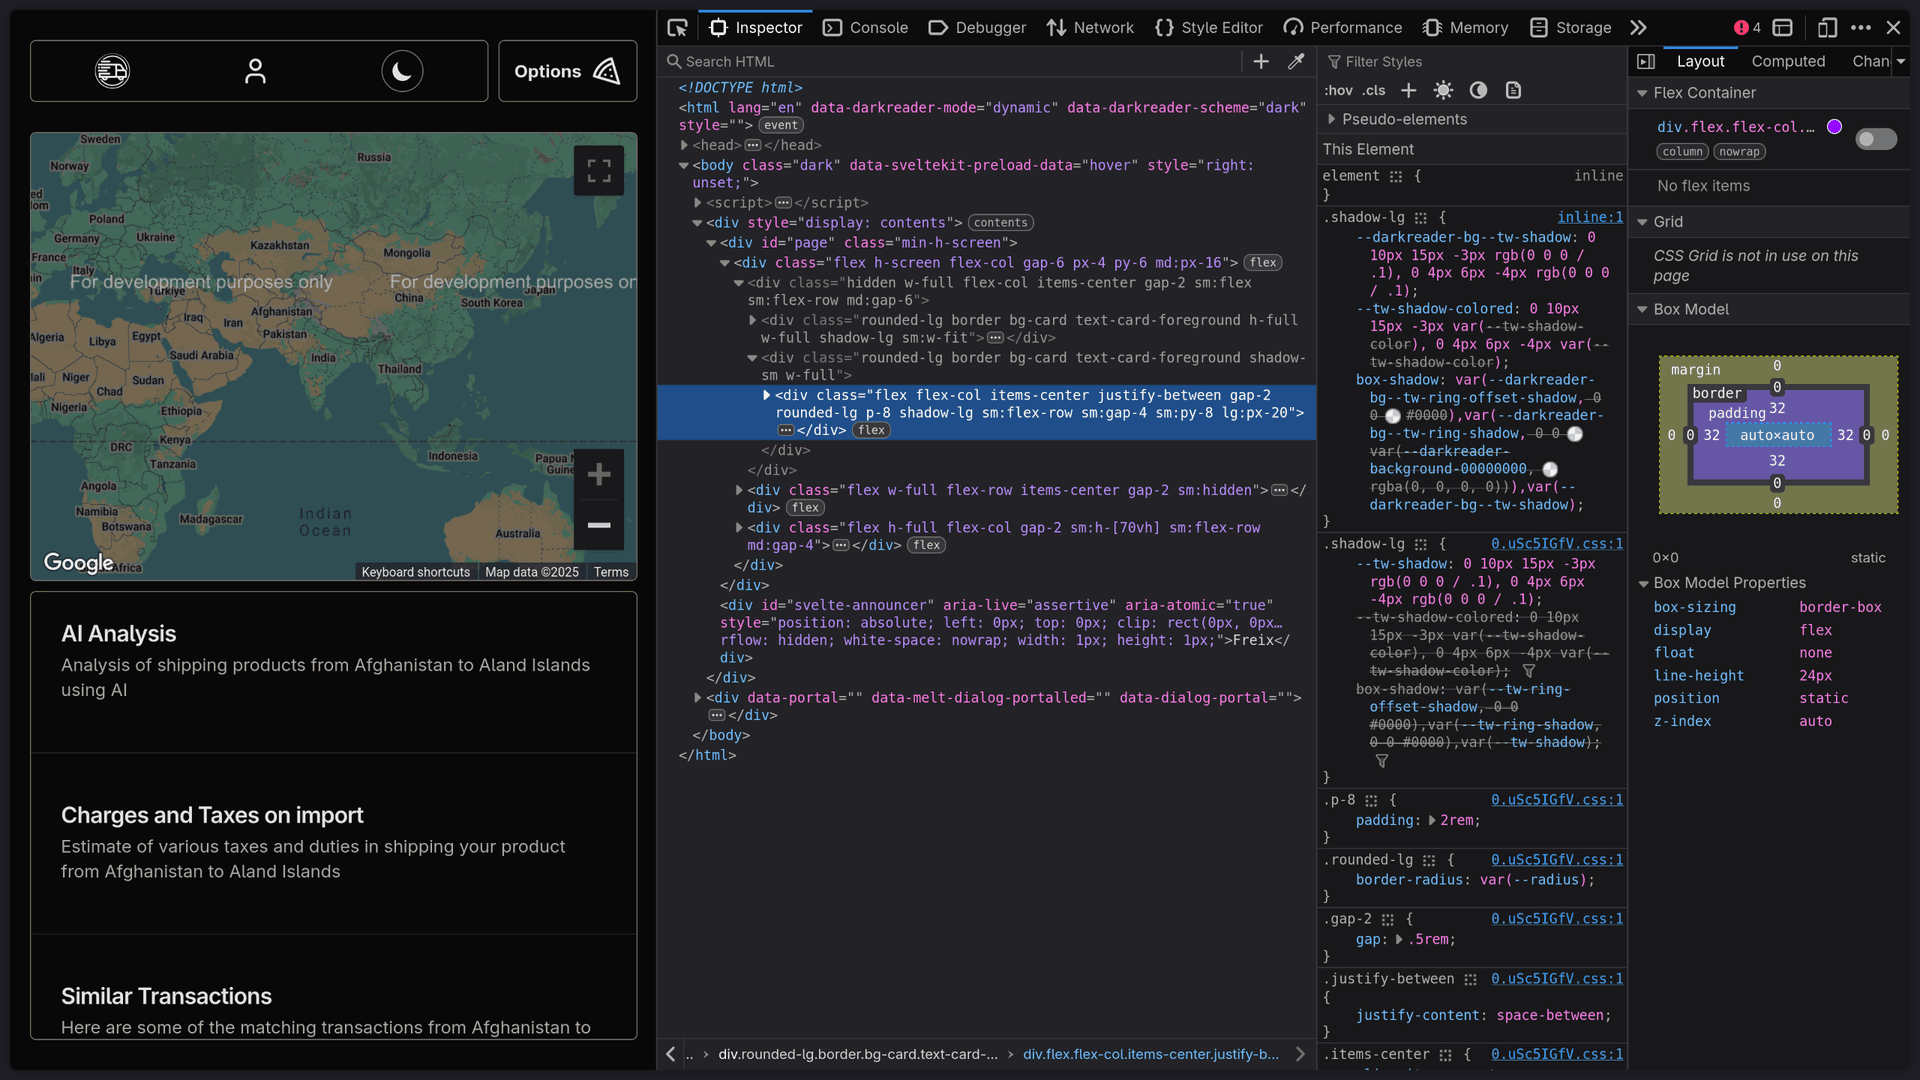The image size is (1920, 1080).
Task: Switch to the Inspector tab
Action: (756, 28)
